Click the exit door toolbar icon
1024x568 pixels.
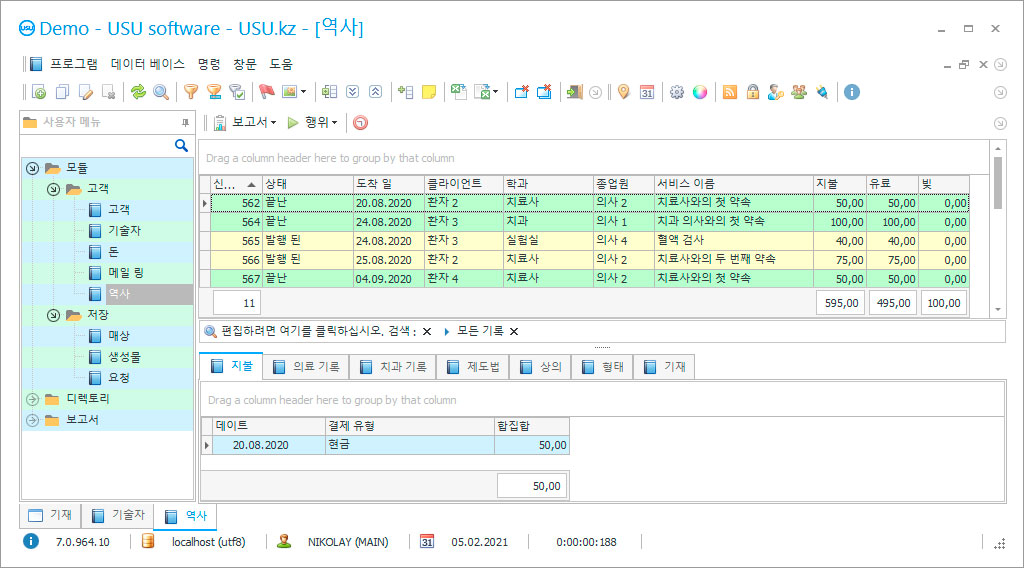[574, 92]
